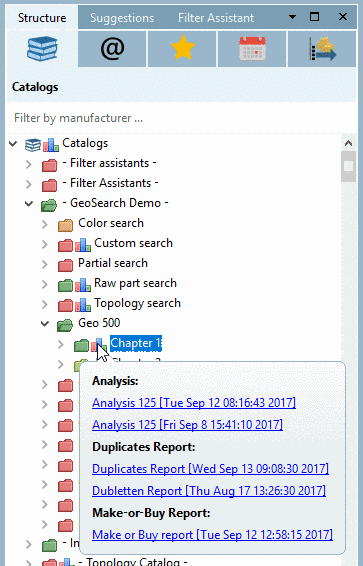
Task: Switch to the Structure tab
Action: [42, 18]
